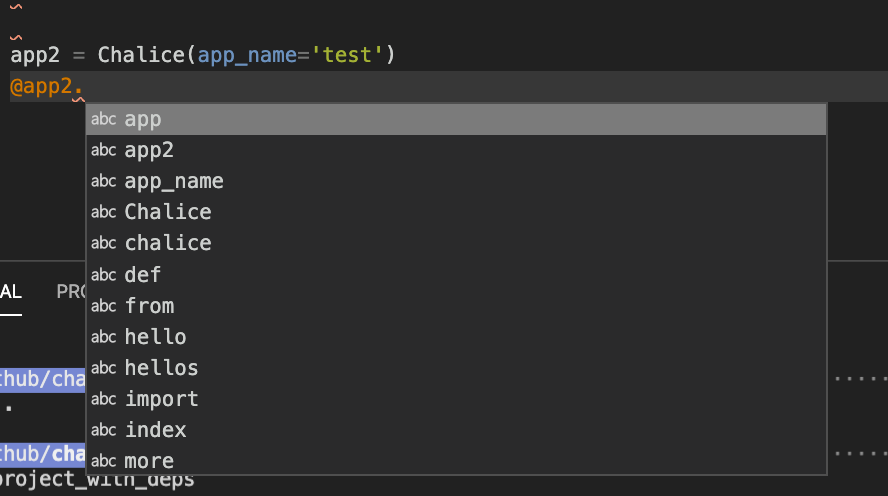The height and width of the screenshot is (496, 888).
Task: Pick the 'index' suggestion entry
Action: 456,430
